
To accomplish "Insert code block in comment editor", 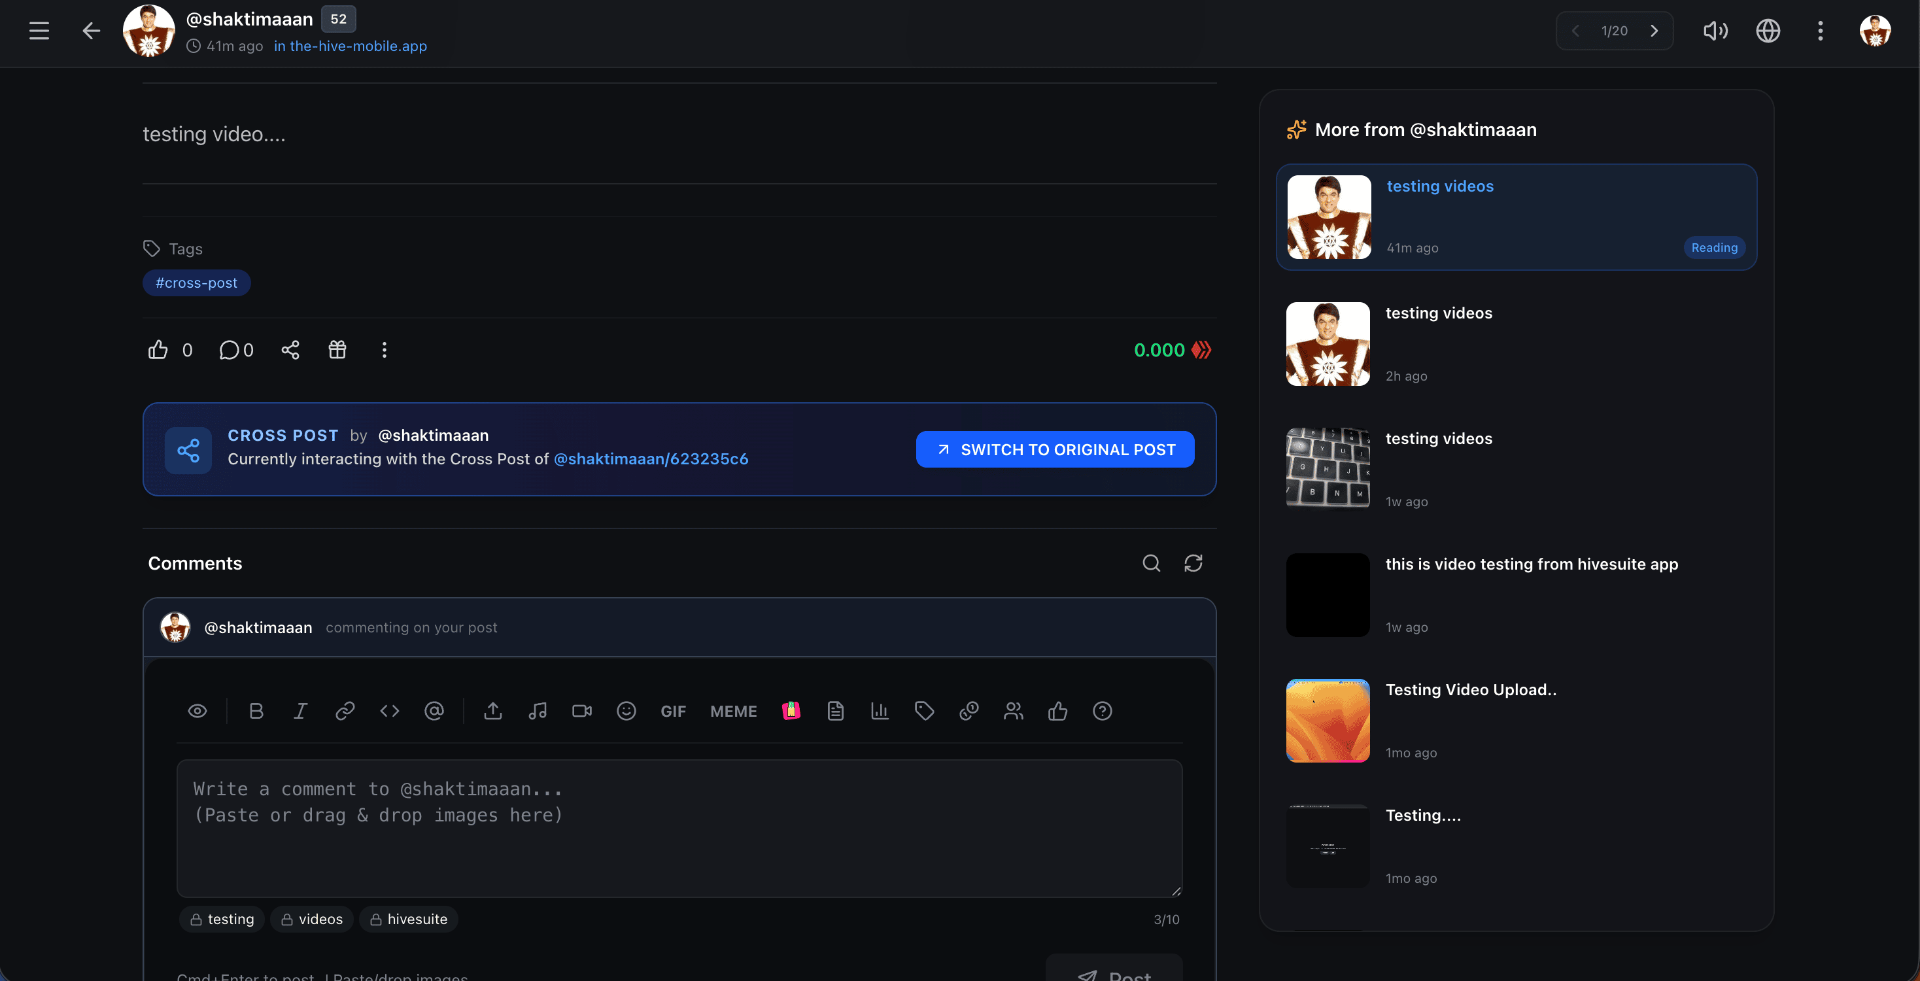I will pos(390,711).
